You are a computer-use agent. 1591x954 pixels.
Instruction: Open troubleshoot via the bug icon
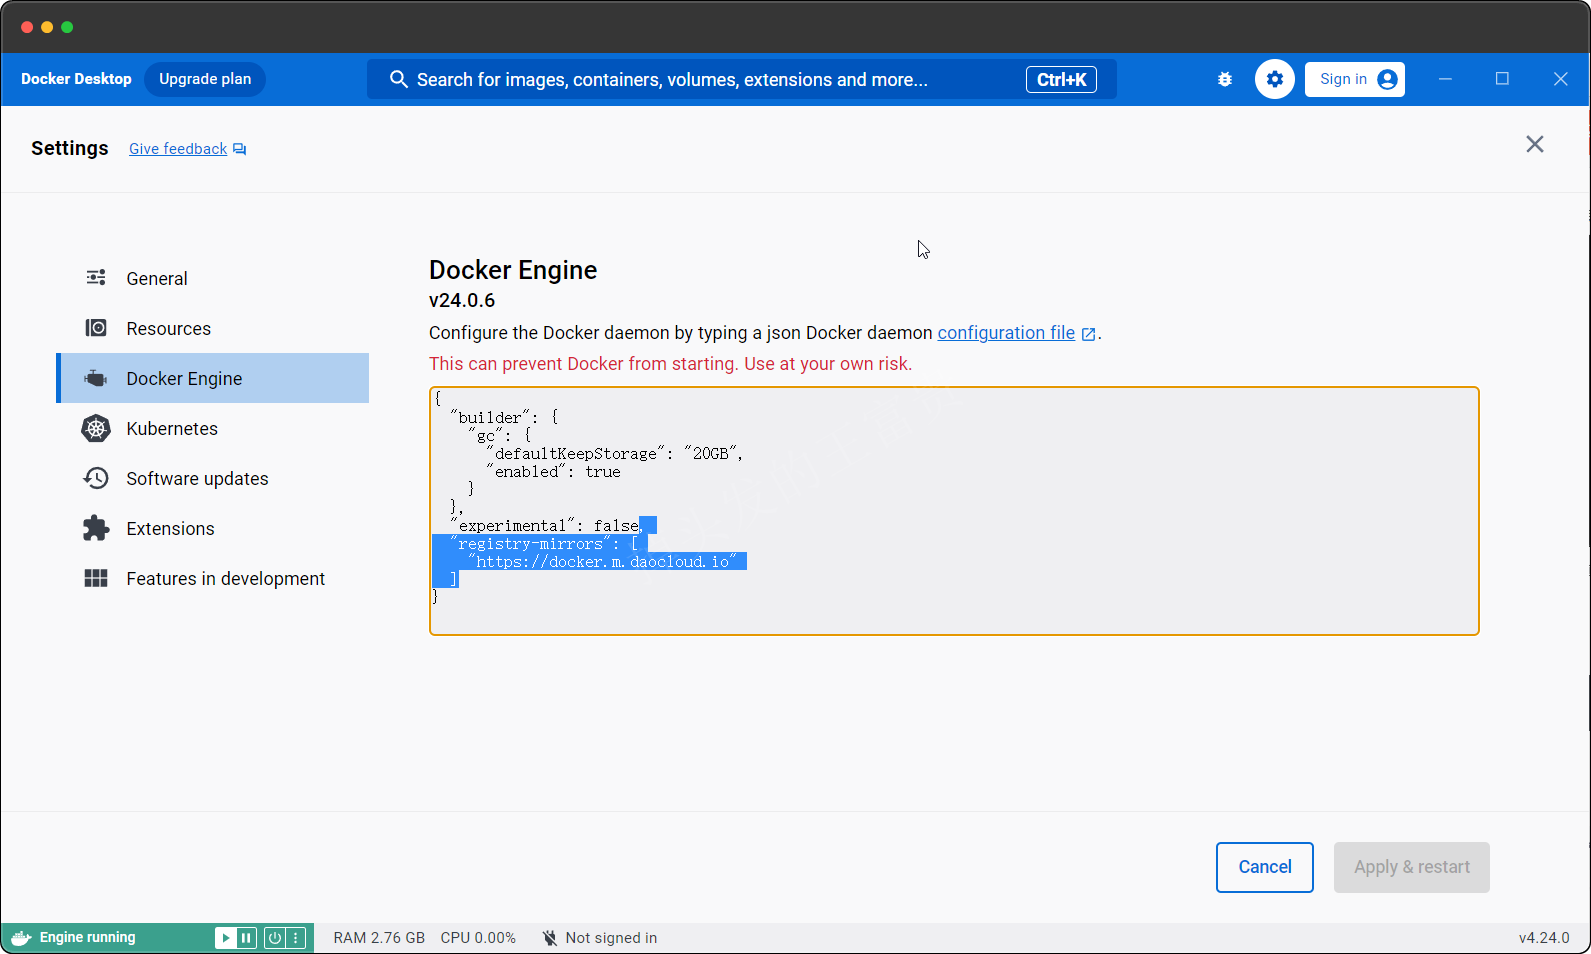point(1225,79)
